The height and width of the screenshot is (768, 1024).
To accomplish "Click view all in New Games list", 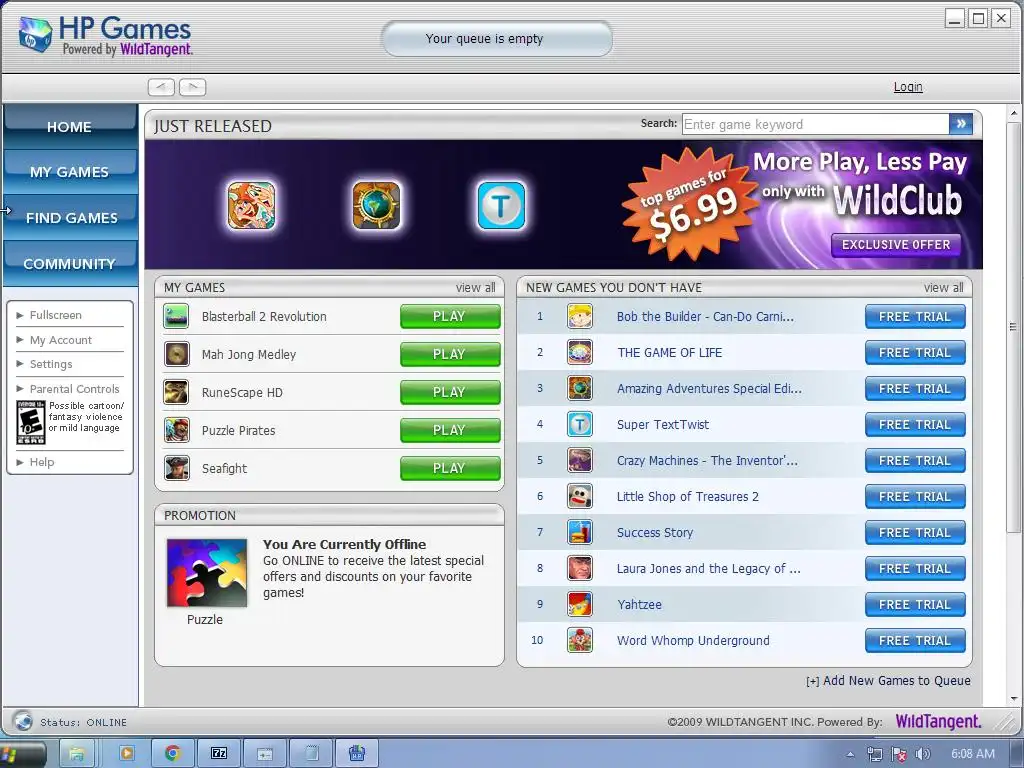I will pos(943,287).
